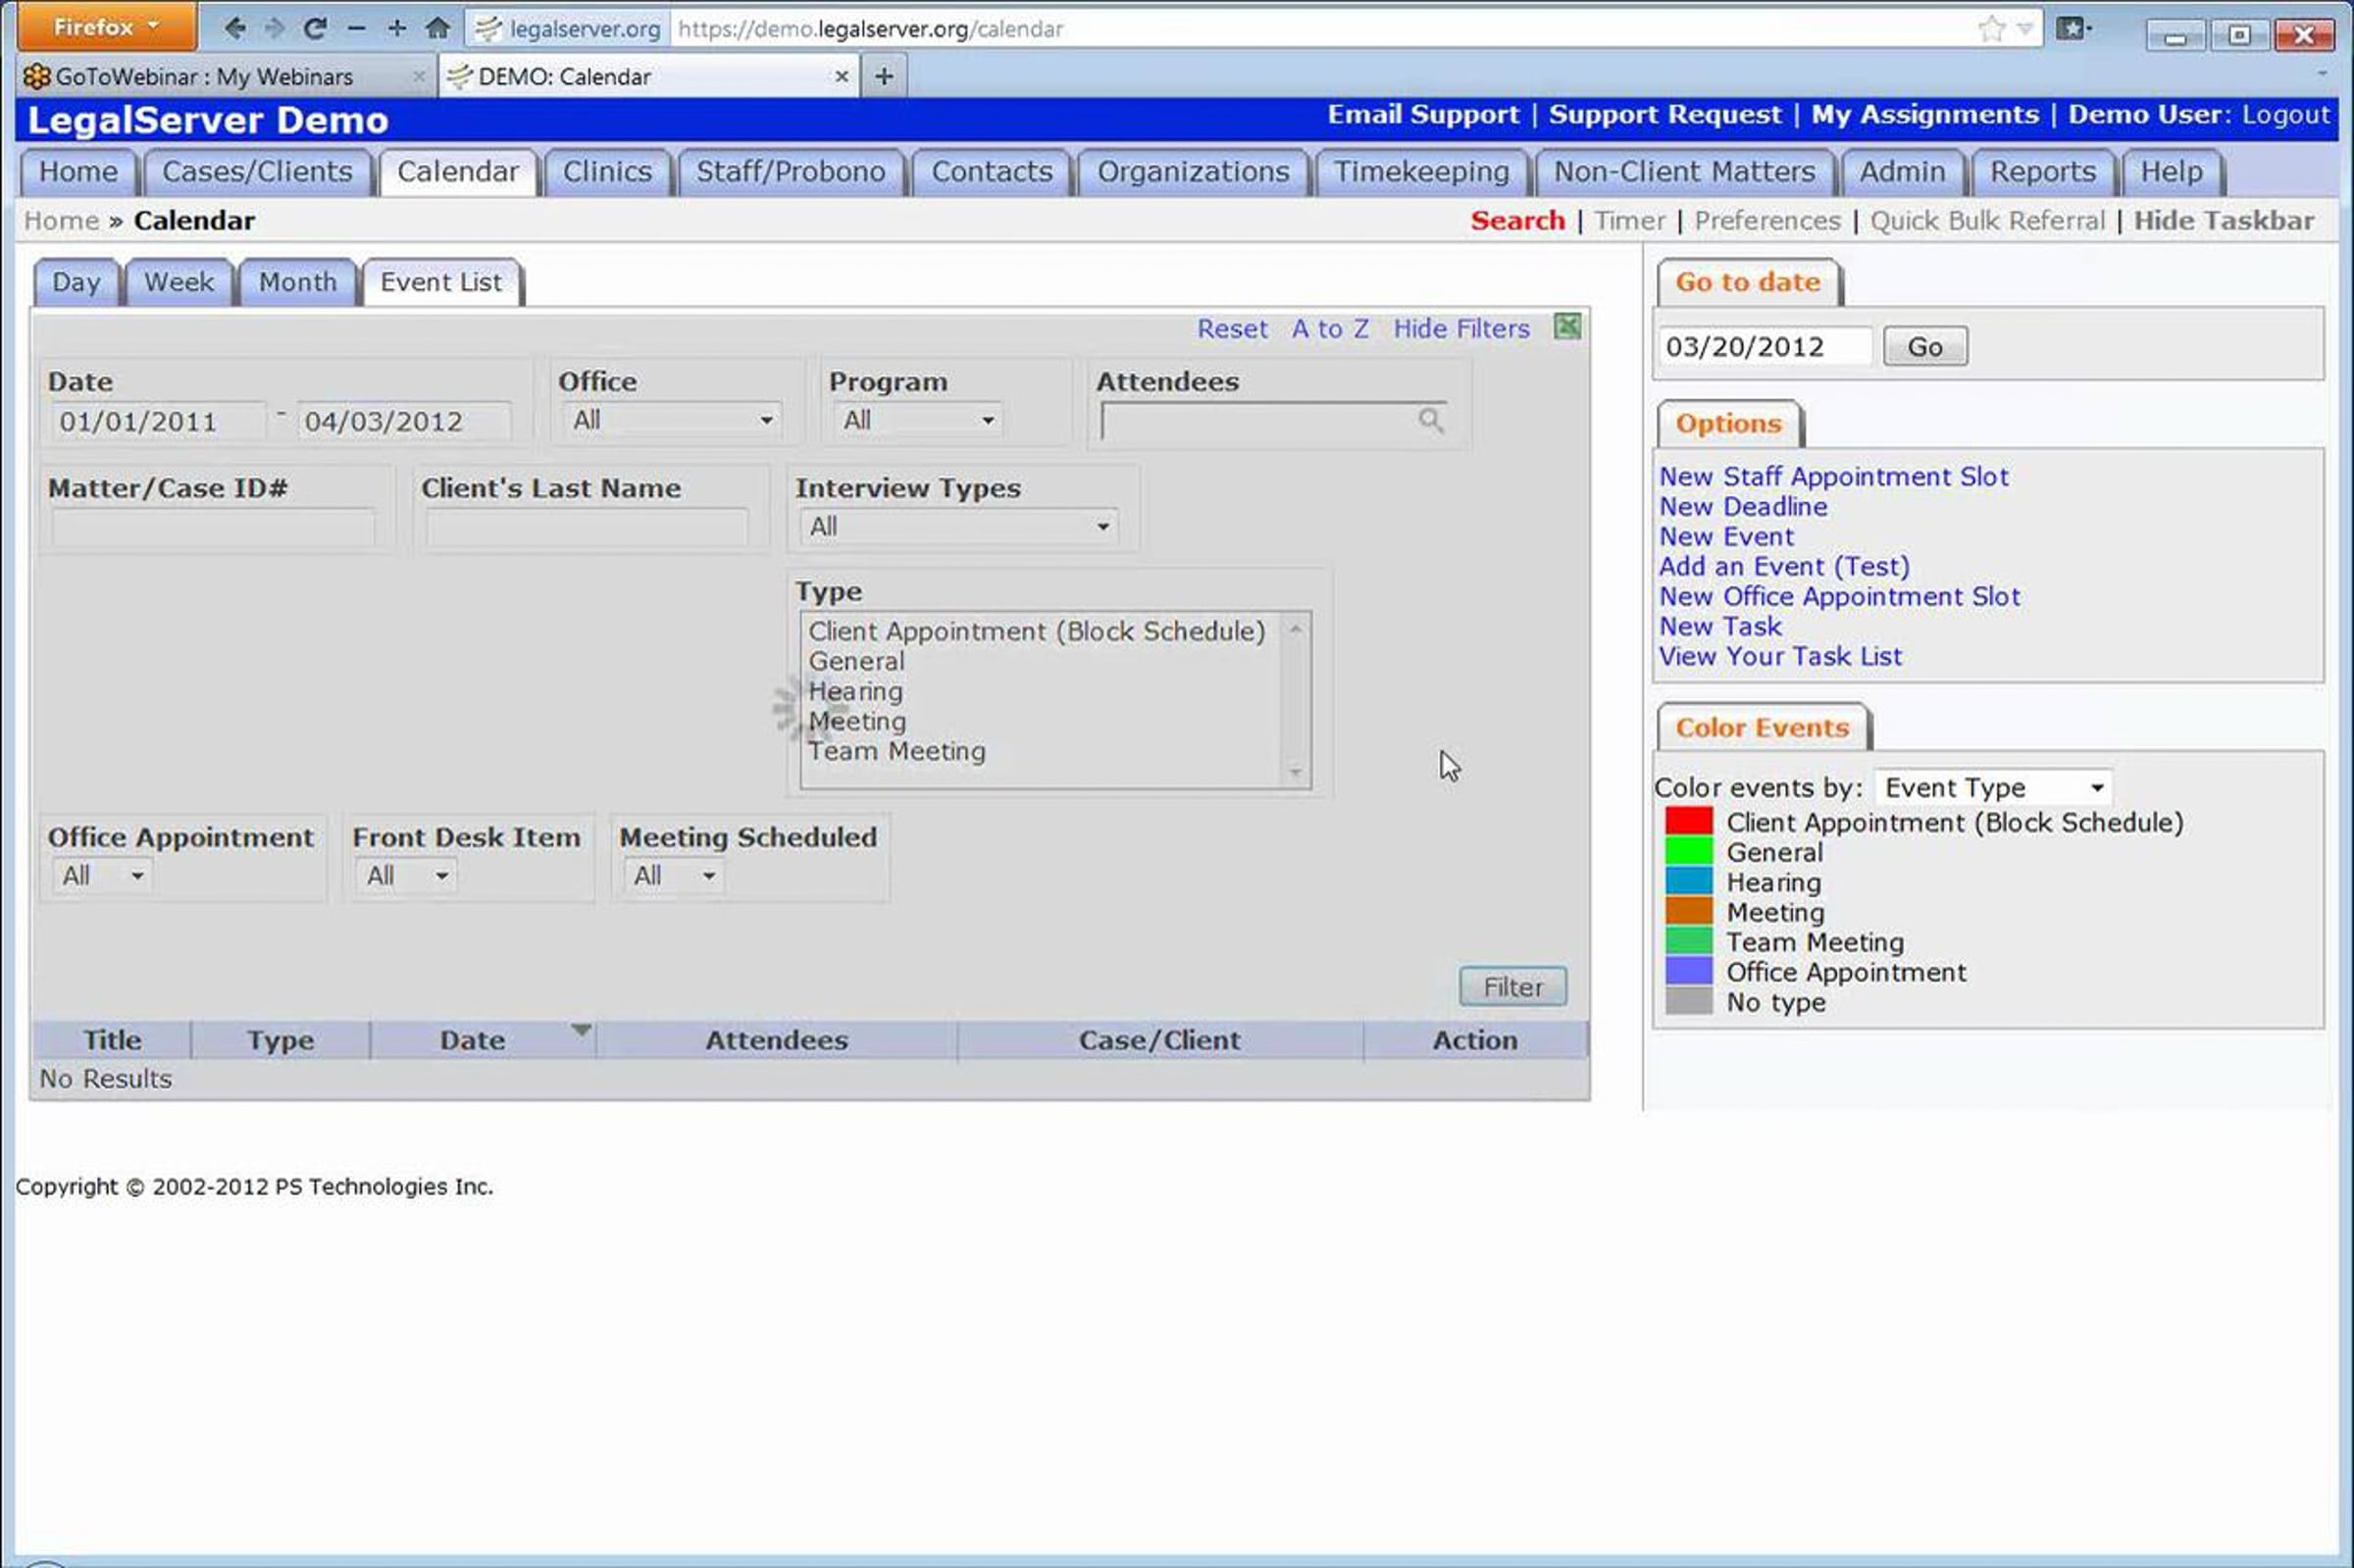Click the red Client Appointment color swatch
2354x1568 pixels.
(1688, 822)
